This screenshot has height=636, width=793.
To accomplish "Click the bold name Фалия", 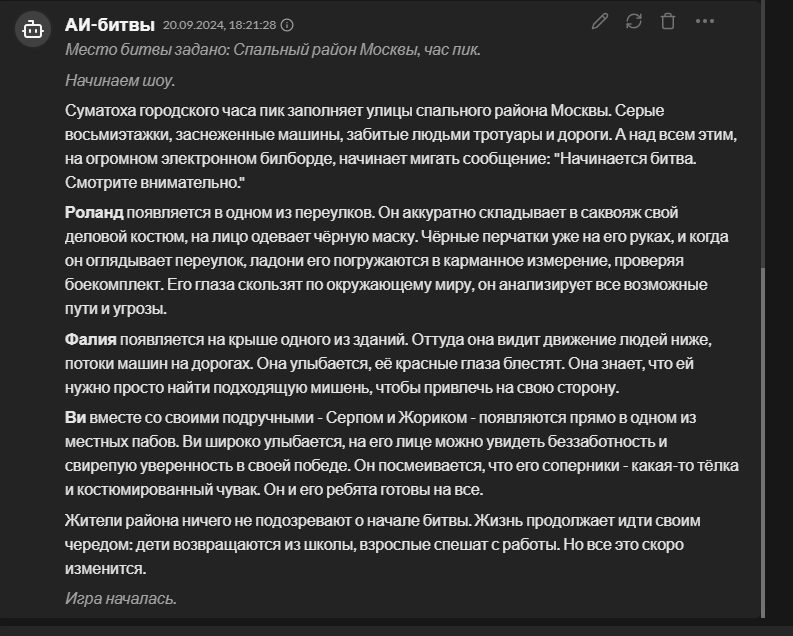I will point(91,340).
